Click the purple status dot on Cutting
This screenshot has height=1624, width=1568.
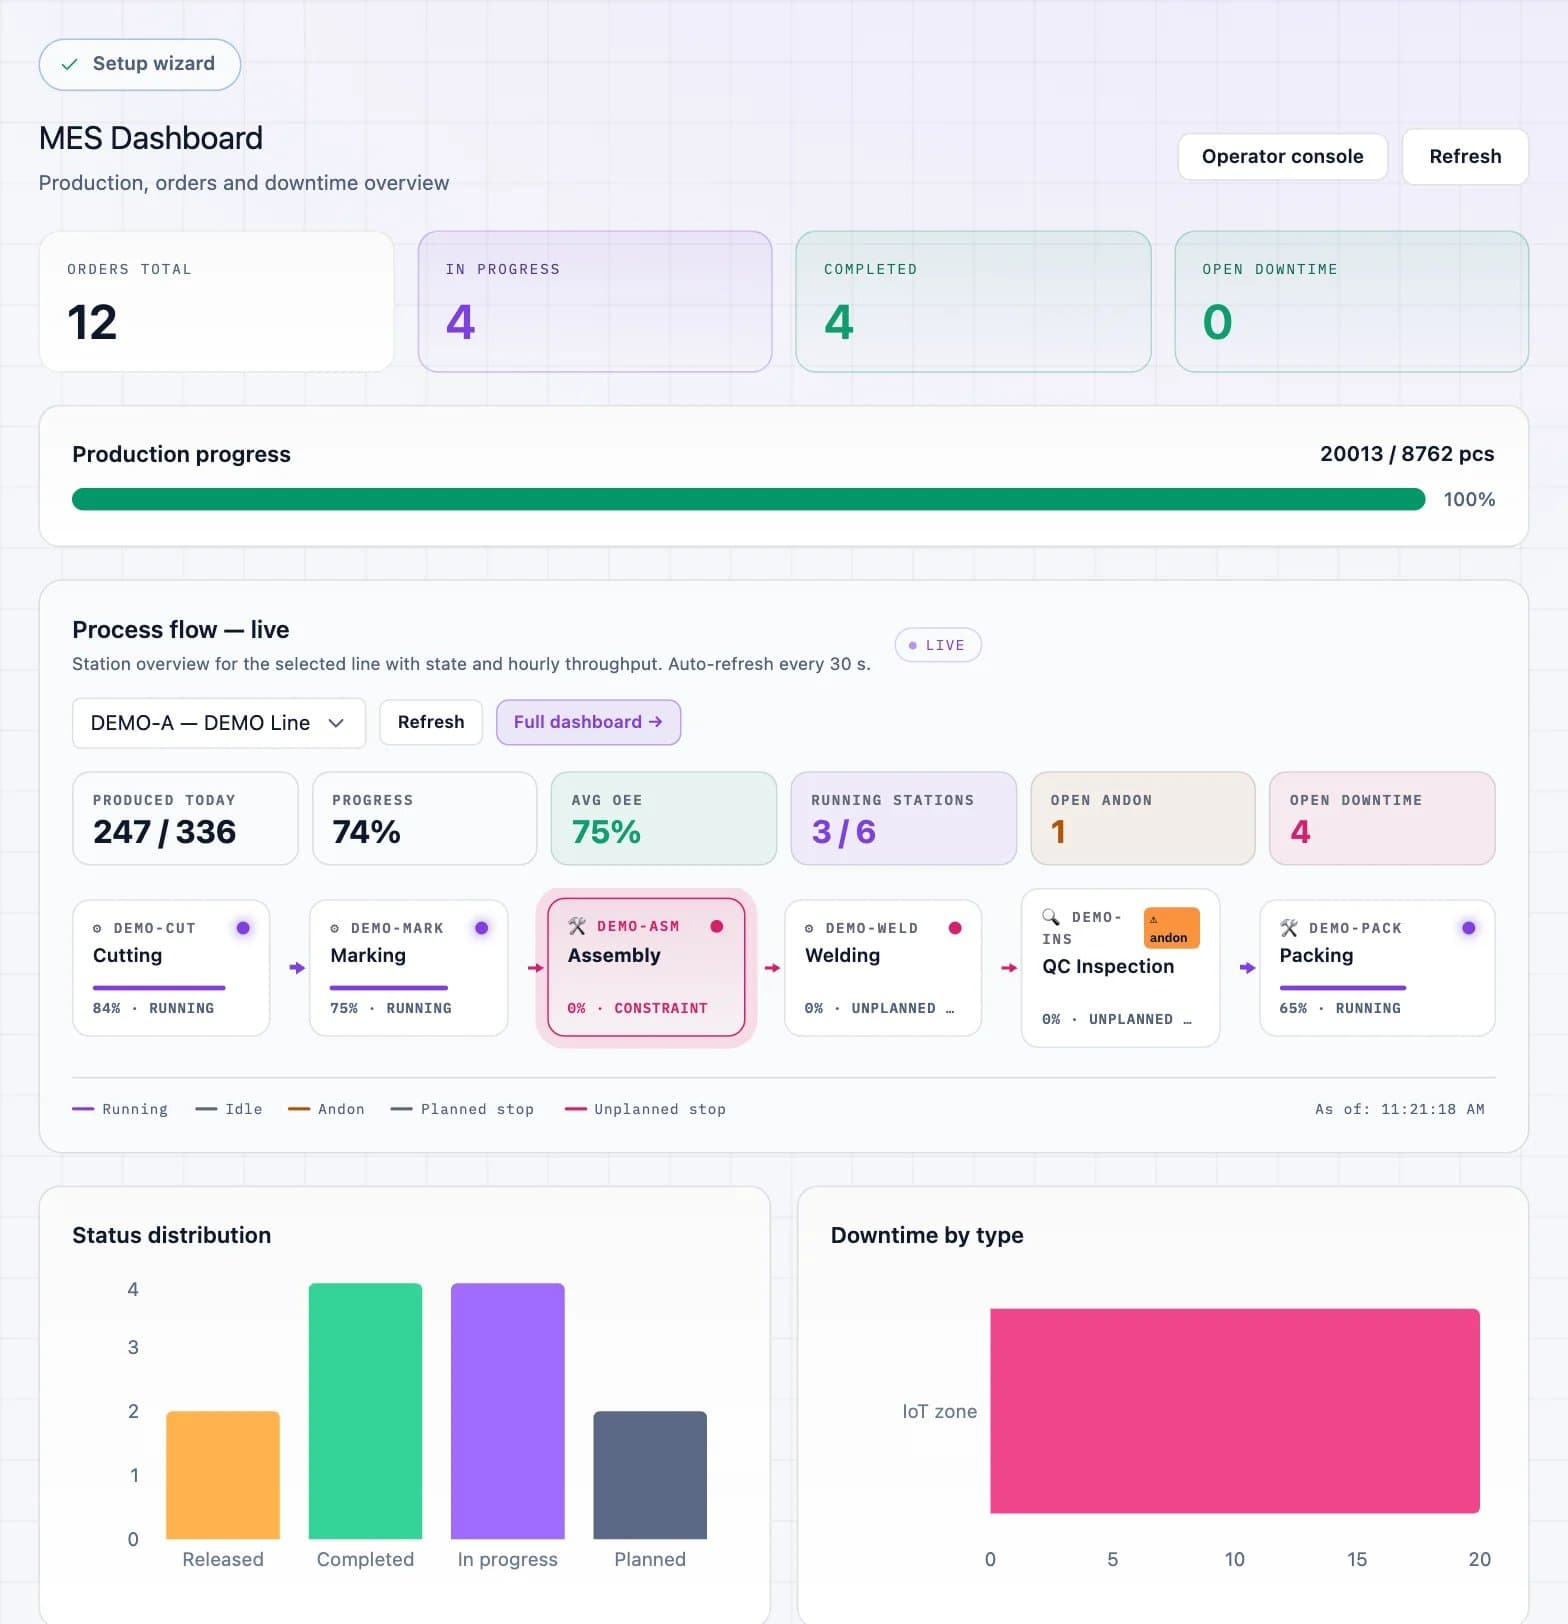coord(243,928)
